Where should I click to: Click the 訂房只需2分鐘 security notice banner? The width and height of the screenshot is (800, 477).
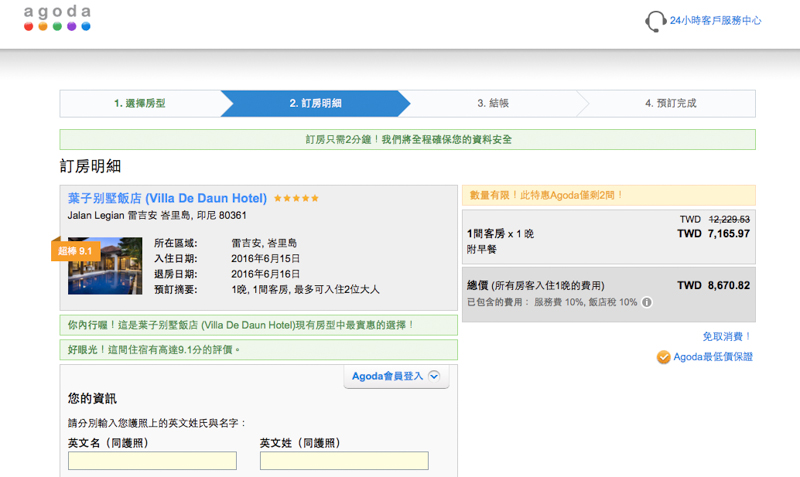click(x=408, y=140)
